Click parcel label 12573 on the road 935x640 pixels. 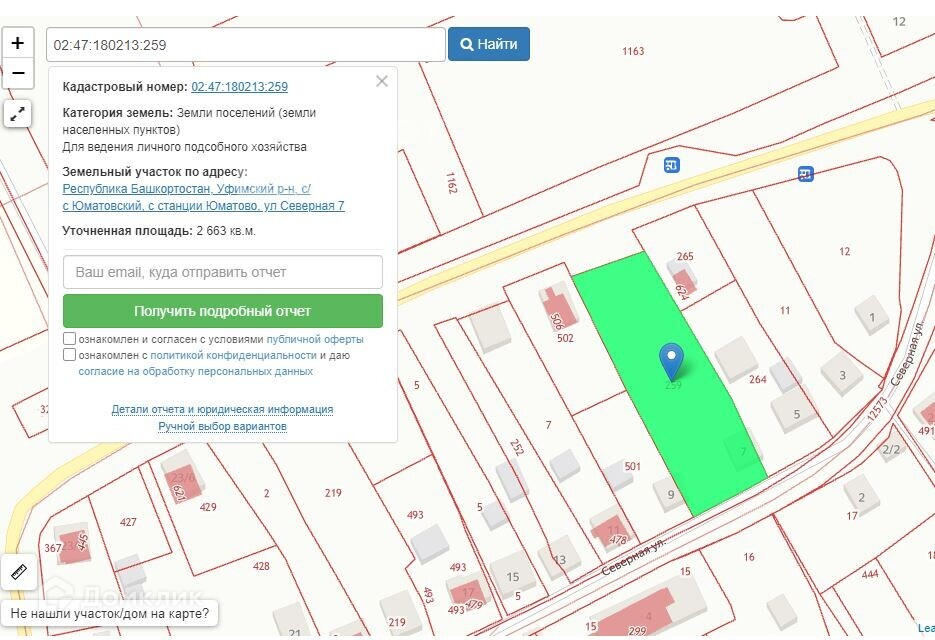pos(877,409)
